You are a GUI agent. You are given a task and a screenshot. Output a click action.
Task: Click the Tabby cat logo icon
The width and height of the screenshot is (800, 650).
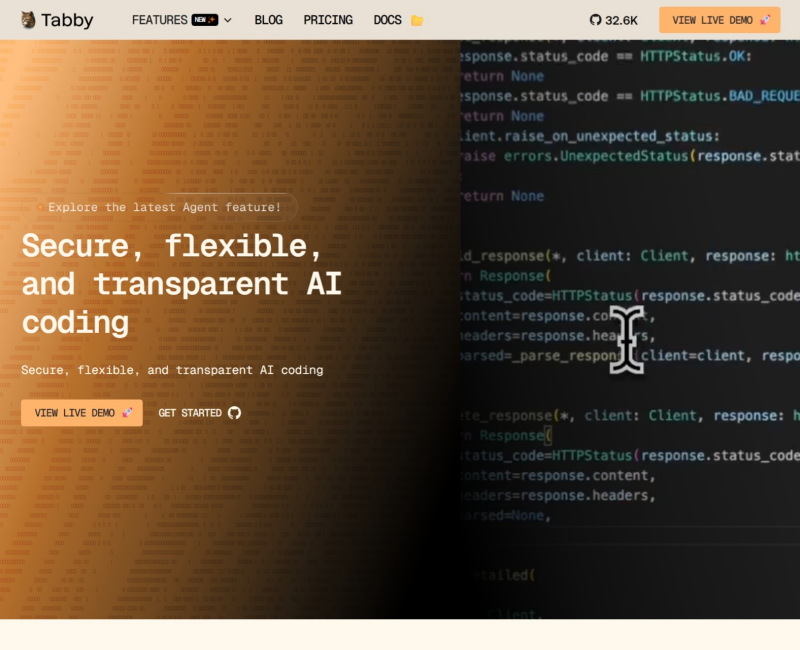coord(28,20)
